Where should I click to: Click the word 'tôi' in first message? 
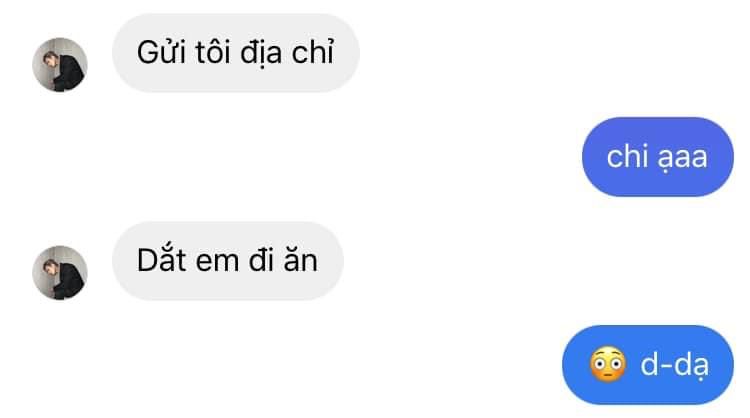(213, 52)
